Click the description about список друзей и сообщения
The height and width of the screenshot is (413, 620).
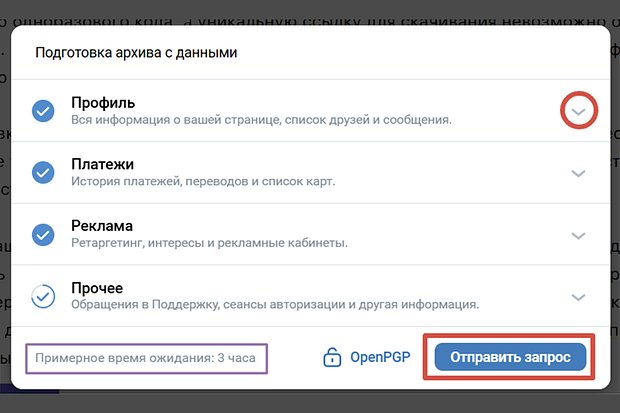(261, 119)
